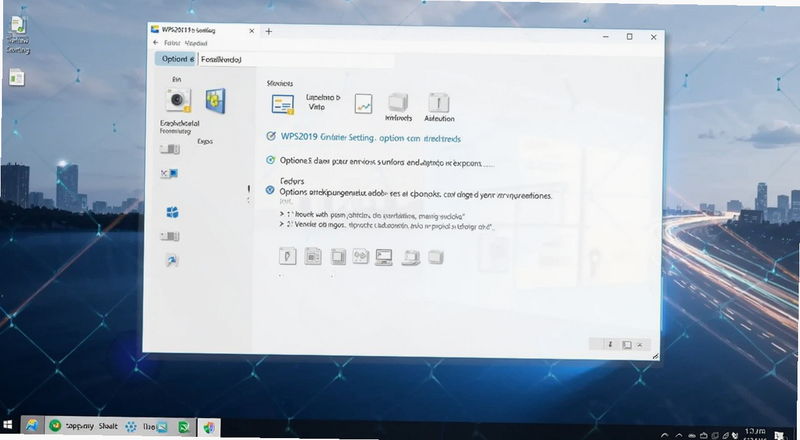This screenshot has height=440, width=800.
Task: Click the Ercpheketal Foominutrg sidebar label
Action: (x=180, y=127)
